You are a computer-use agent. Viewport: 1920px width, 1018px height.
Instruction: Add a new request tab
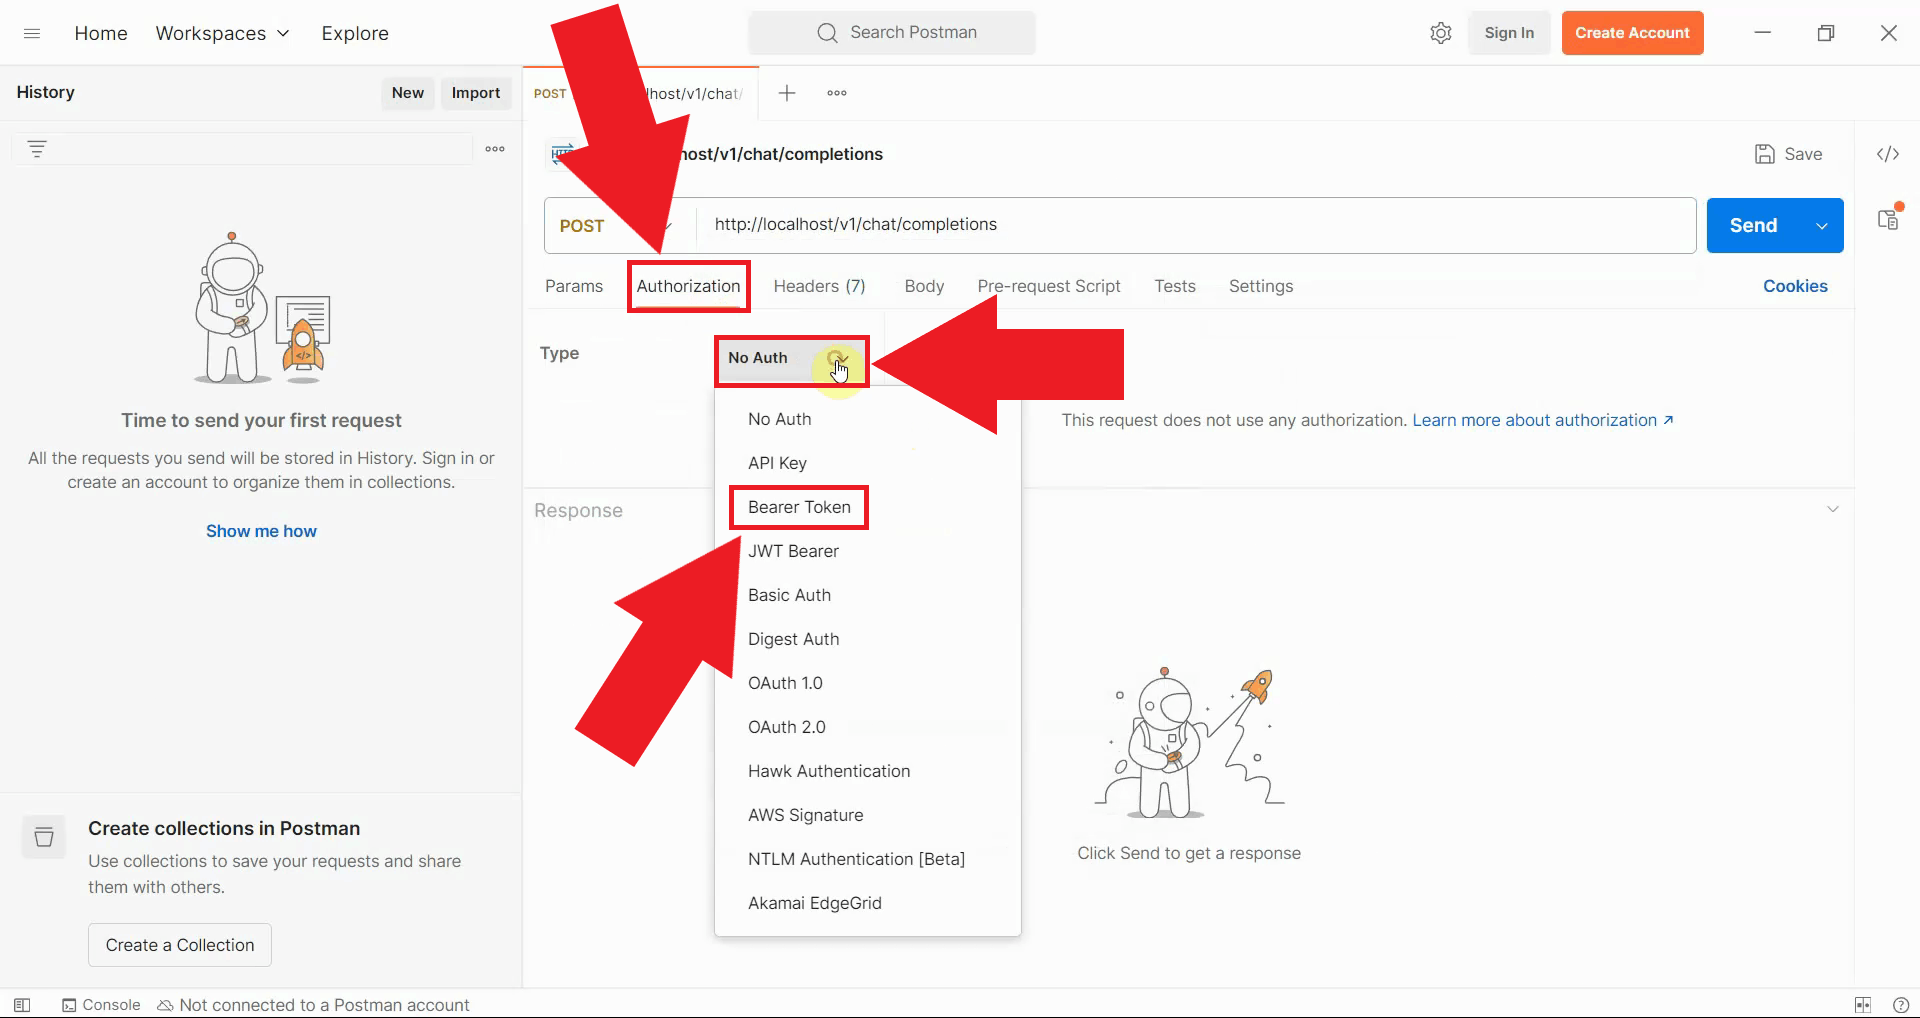[x=787, y=93]
